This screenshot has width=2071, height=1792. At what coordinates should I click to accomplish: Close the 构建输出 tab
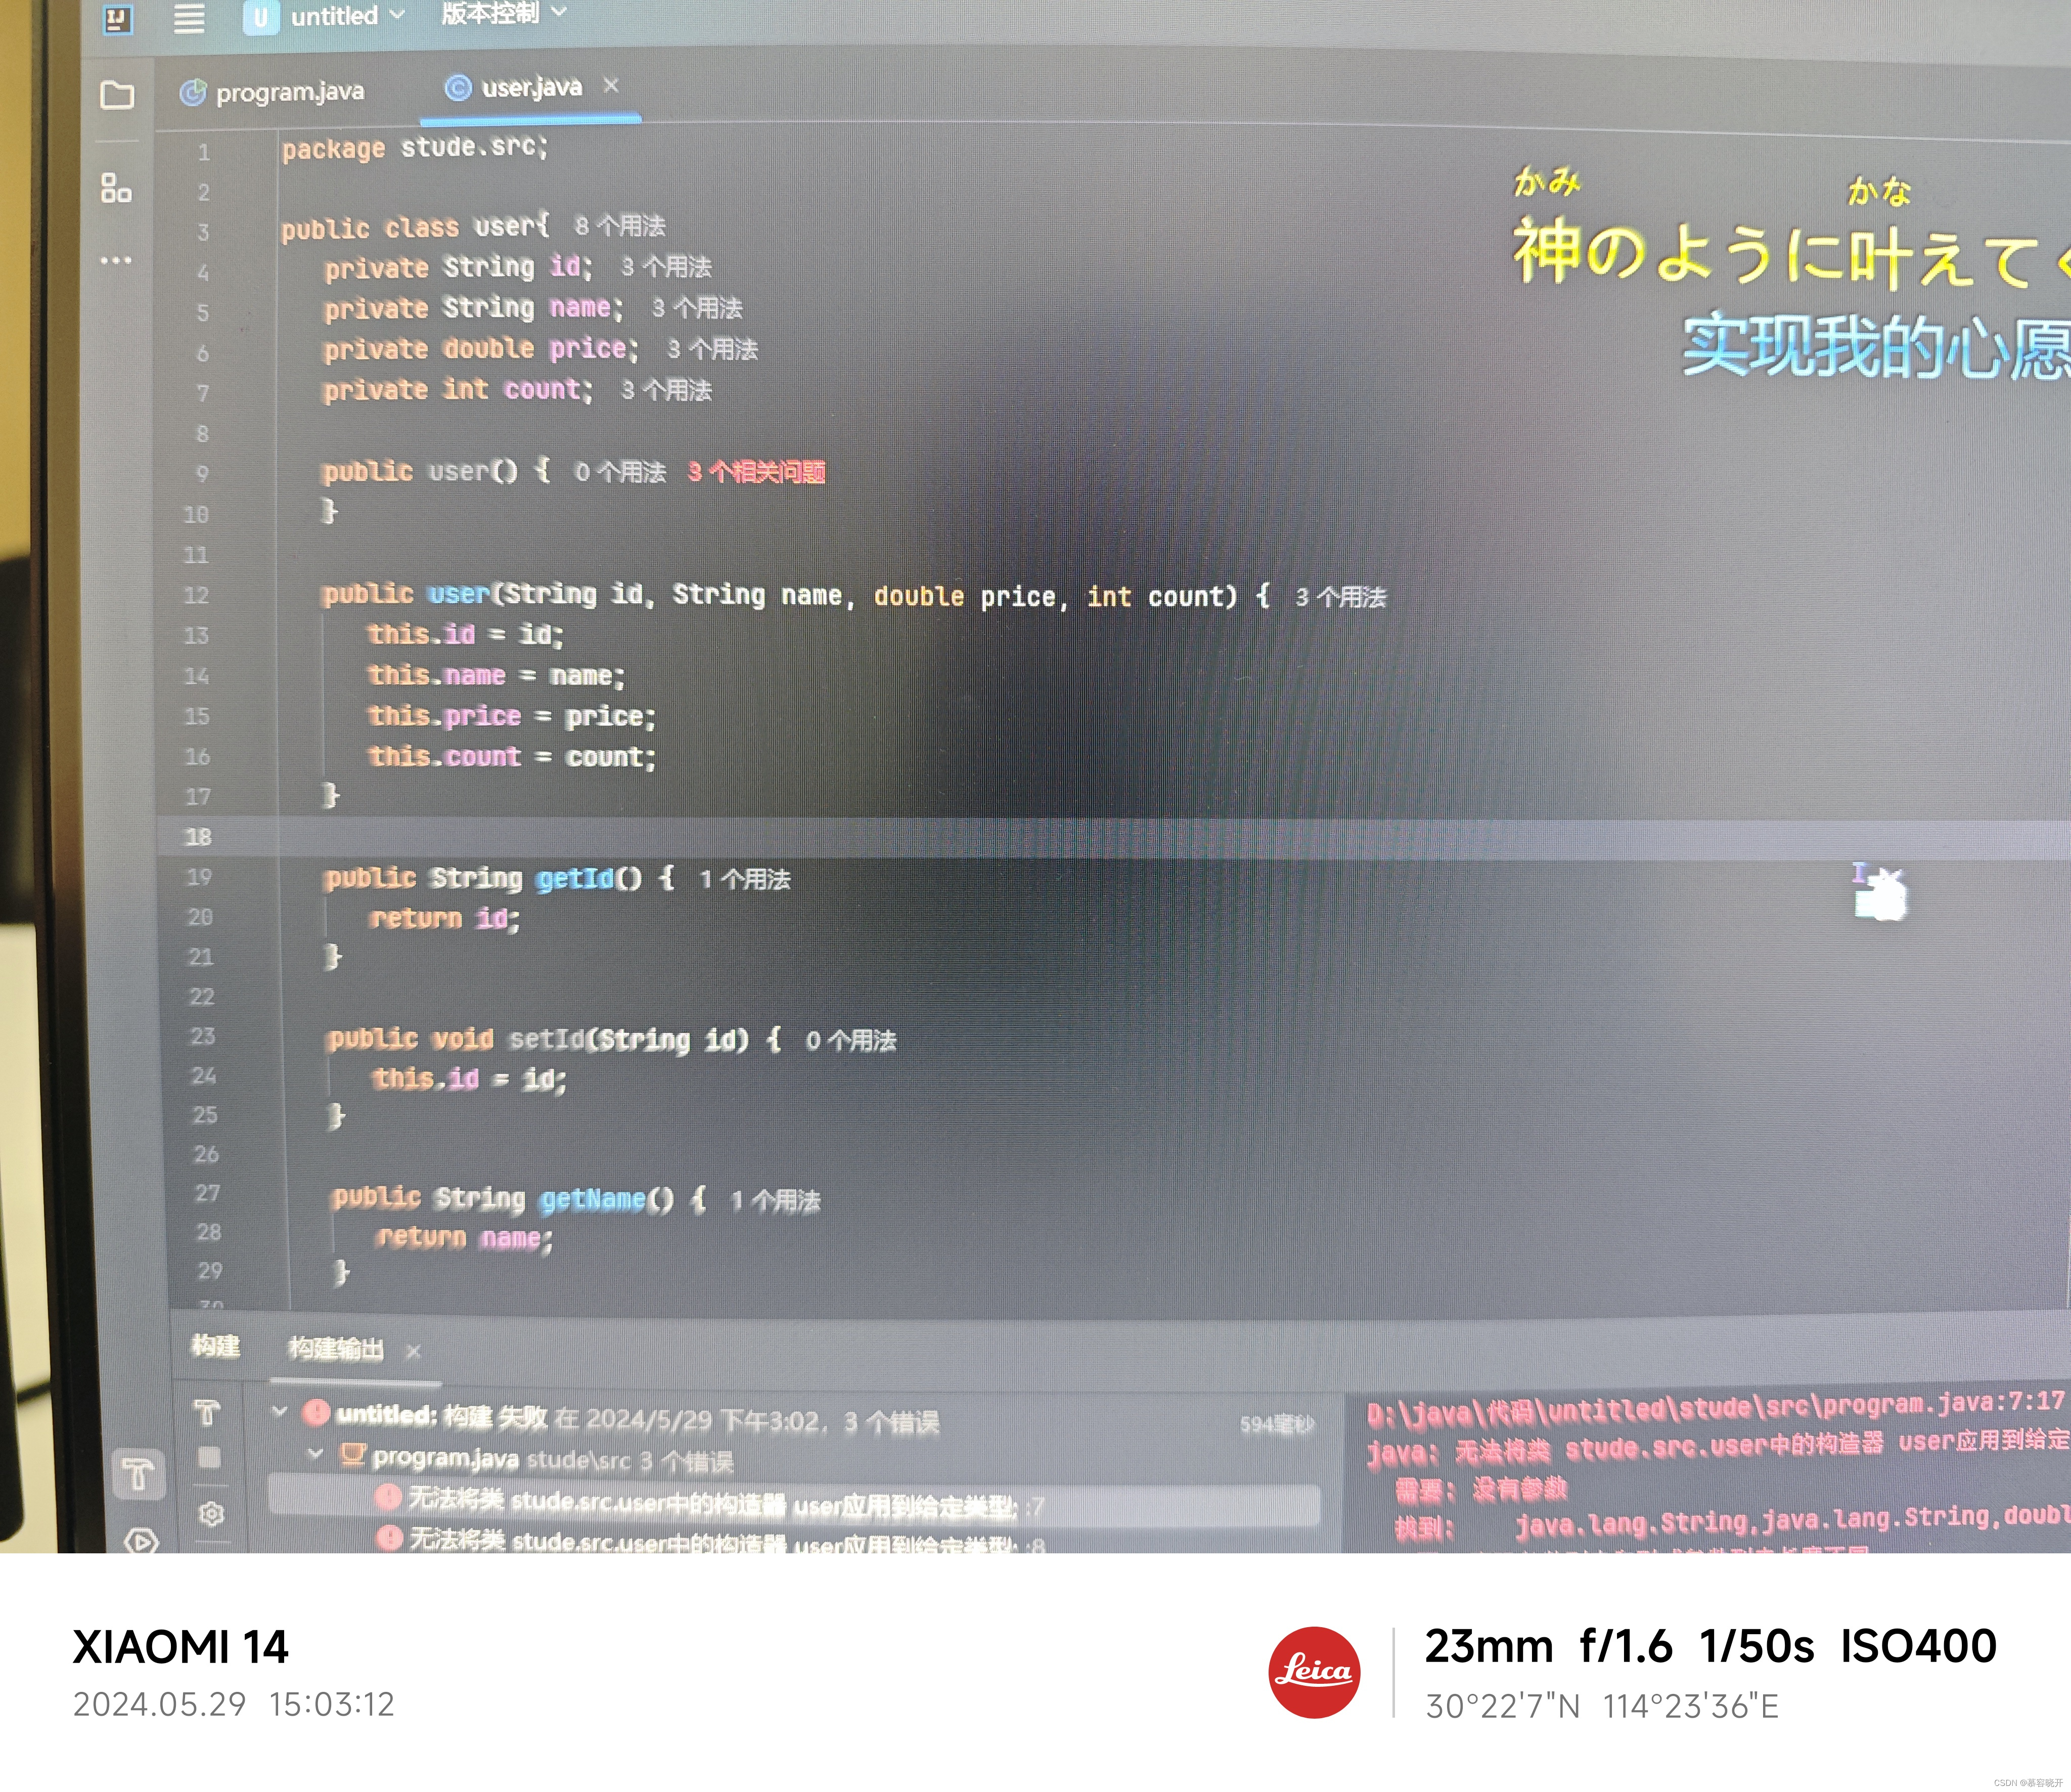click(413, 1351)
